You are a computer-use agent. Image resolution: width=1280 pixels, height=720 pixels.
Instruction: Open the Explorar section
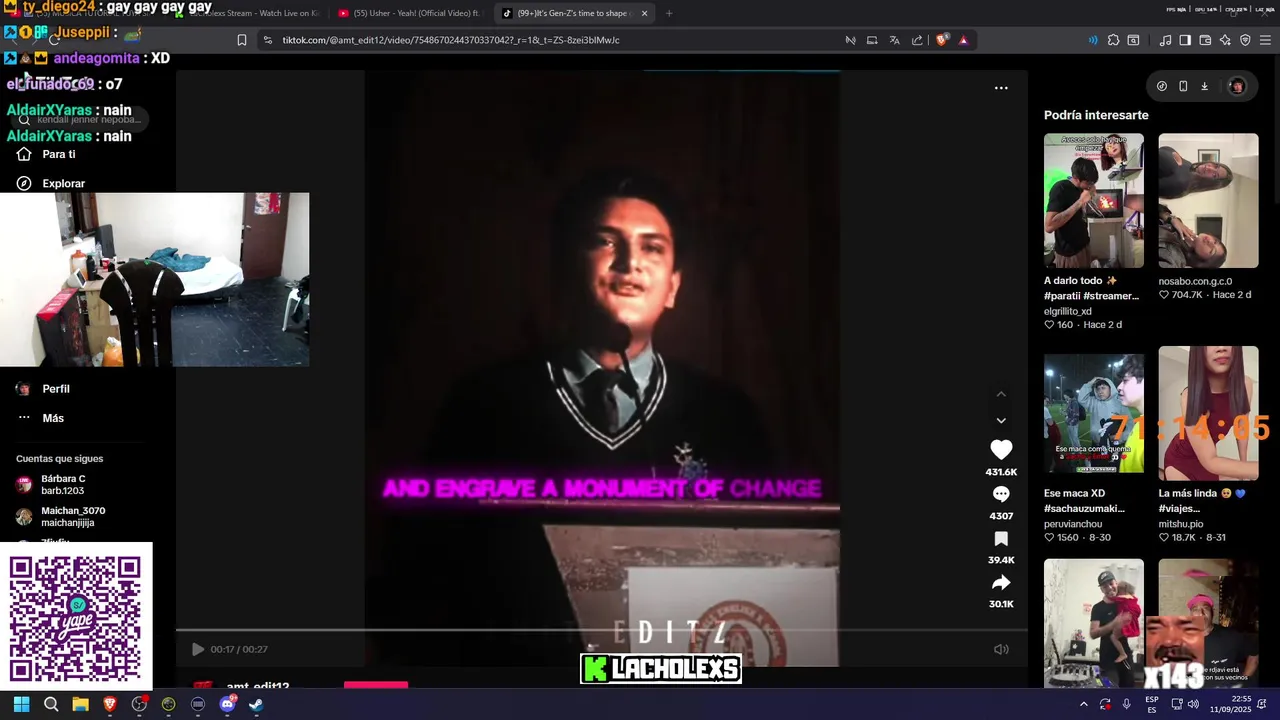tap(63, 183)
